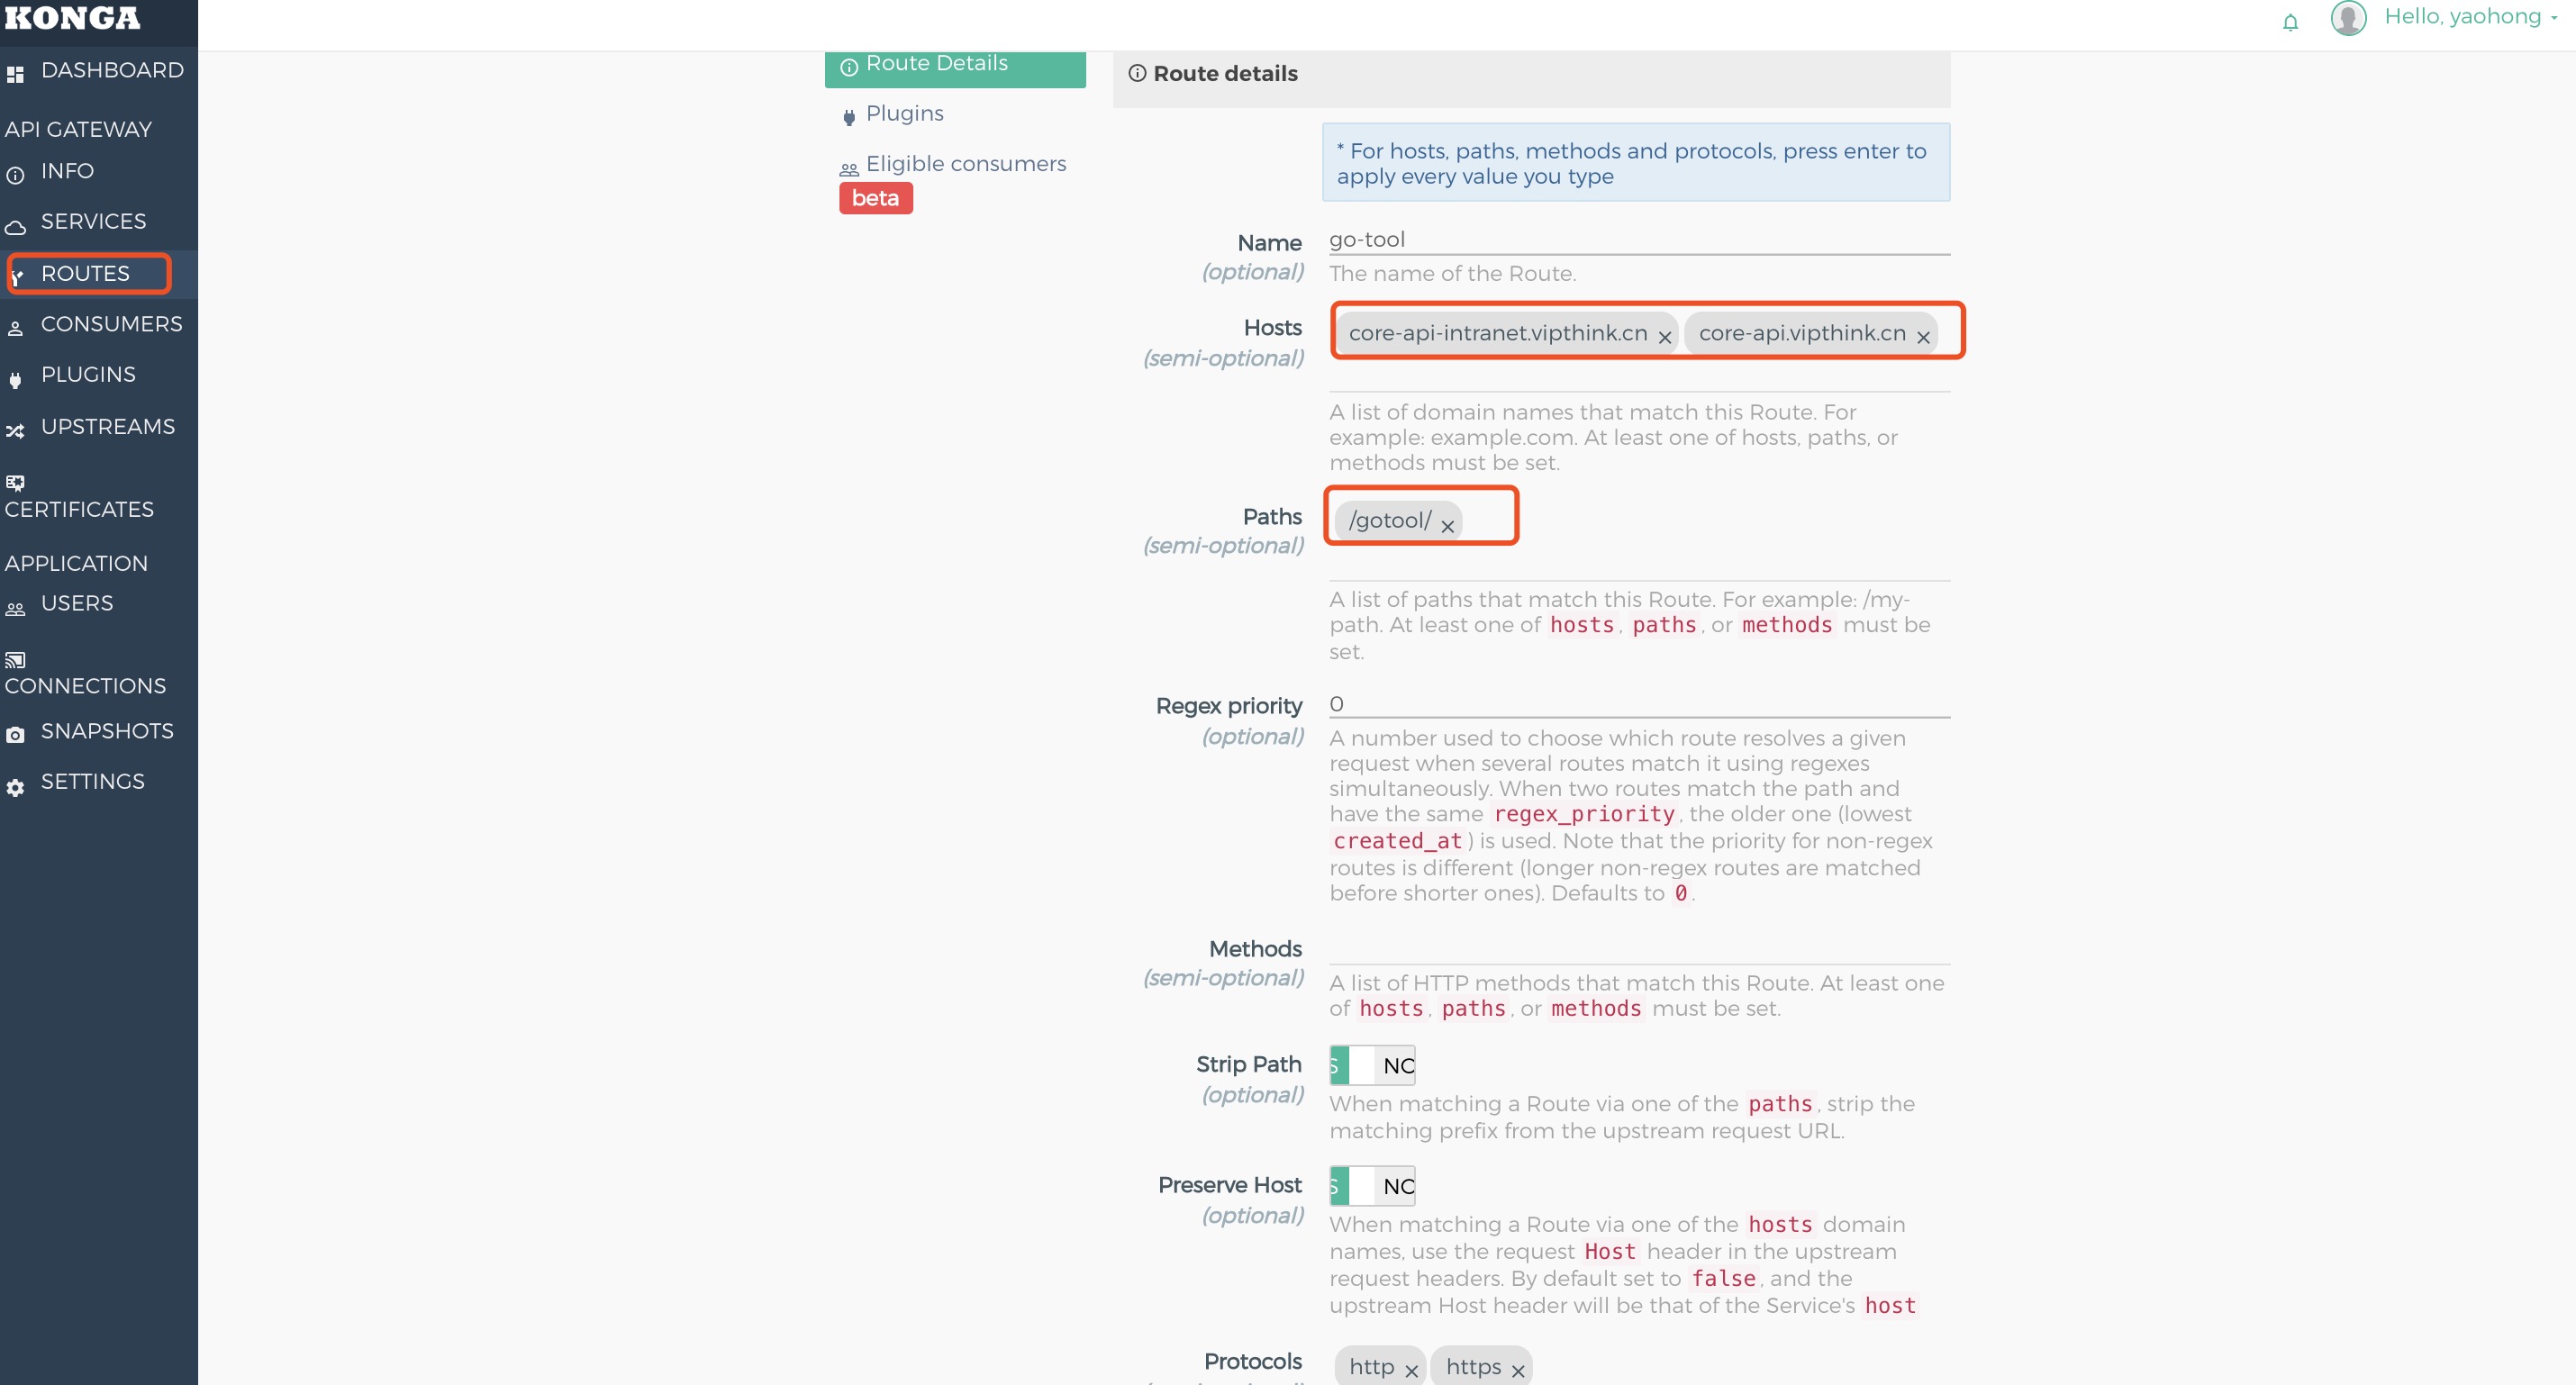Remove core-api-intranet.vipthink.cn host tag

point(1665,338)
